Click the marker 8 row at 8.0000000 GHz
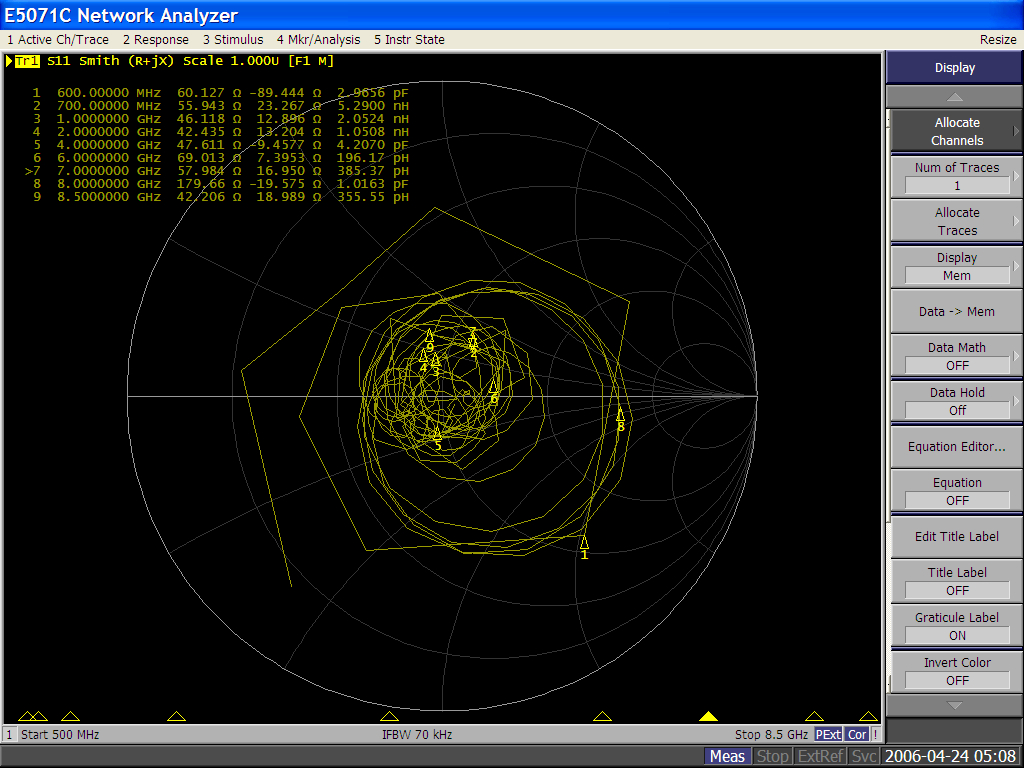Viewport: 1024px width, 768px height. coord(221,184)
